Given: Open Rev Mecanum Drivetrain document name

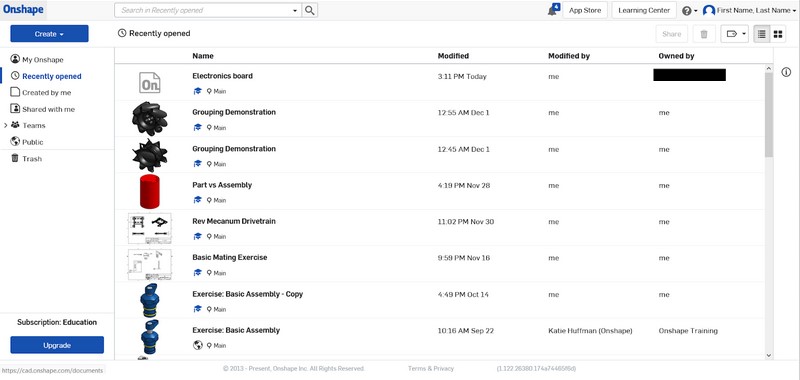Looking at the screenshot, I should [234, 221].
